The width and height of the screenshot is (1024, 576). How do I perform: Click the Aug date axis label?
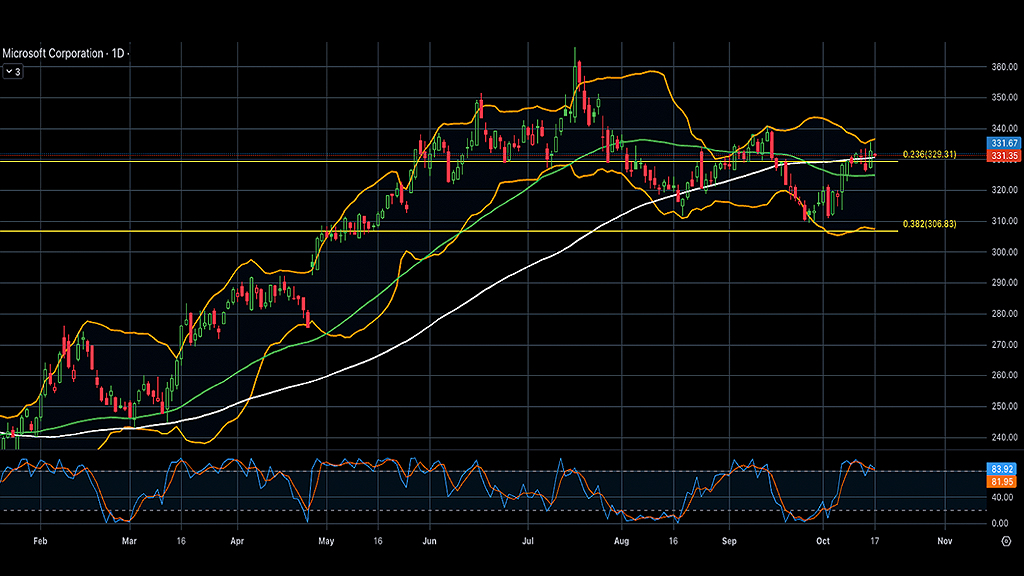622,541
